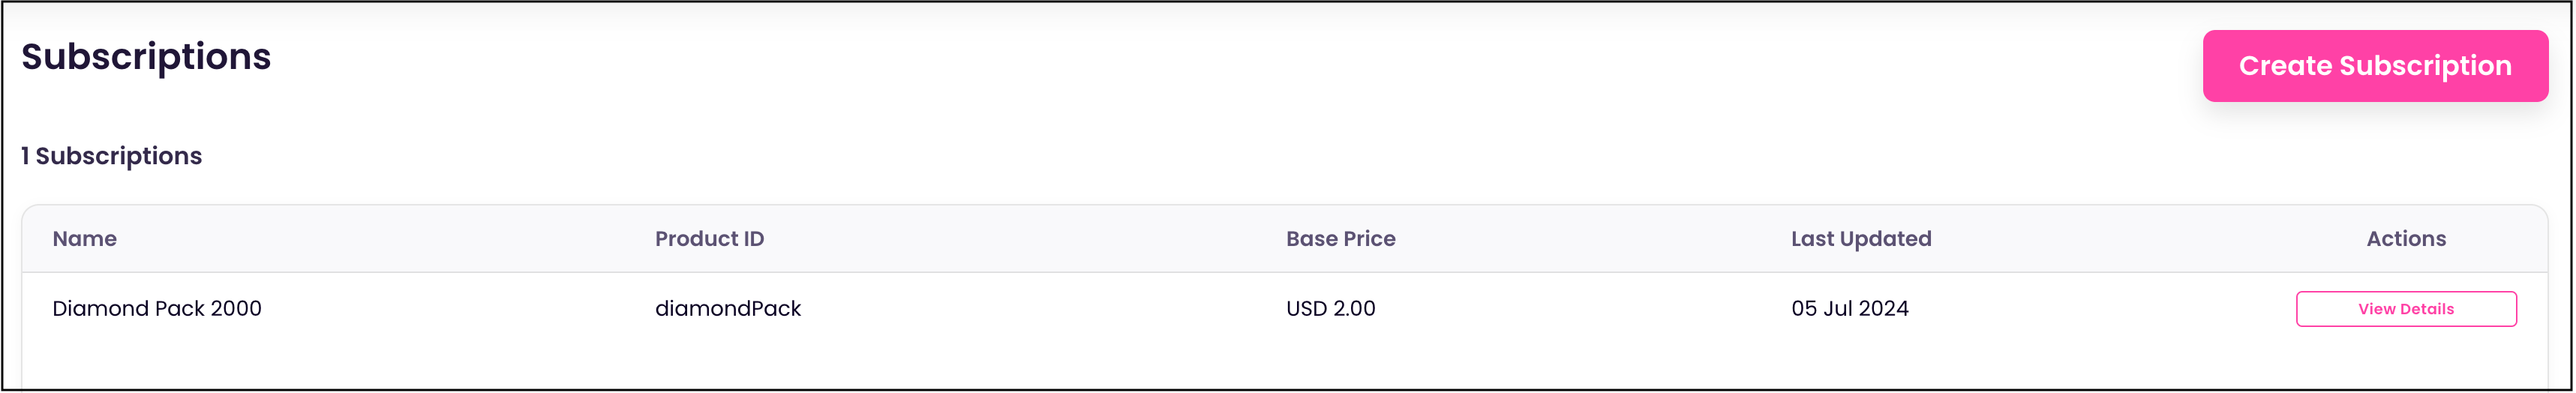Open View Details for Diamond Pack 2000
This screenshot has width=2576, height=393.
(2405, 309)
